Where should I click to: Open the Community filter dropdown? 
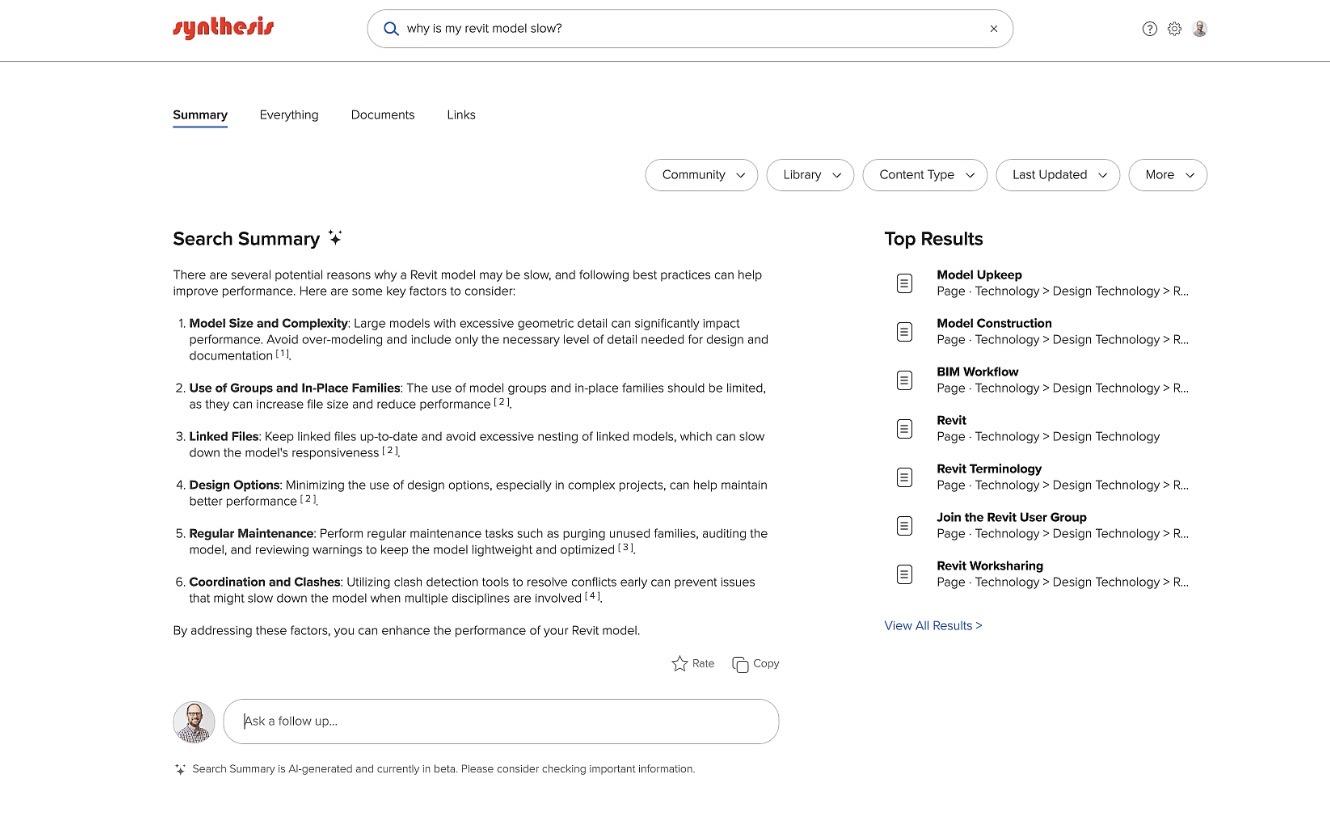(x=700, y=173)
